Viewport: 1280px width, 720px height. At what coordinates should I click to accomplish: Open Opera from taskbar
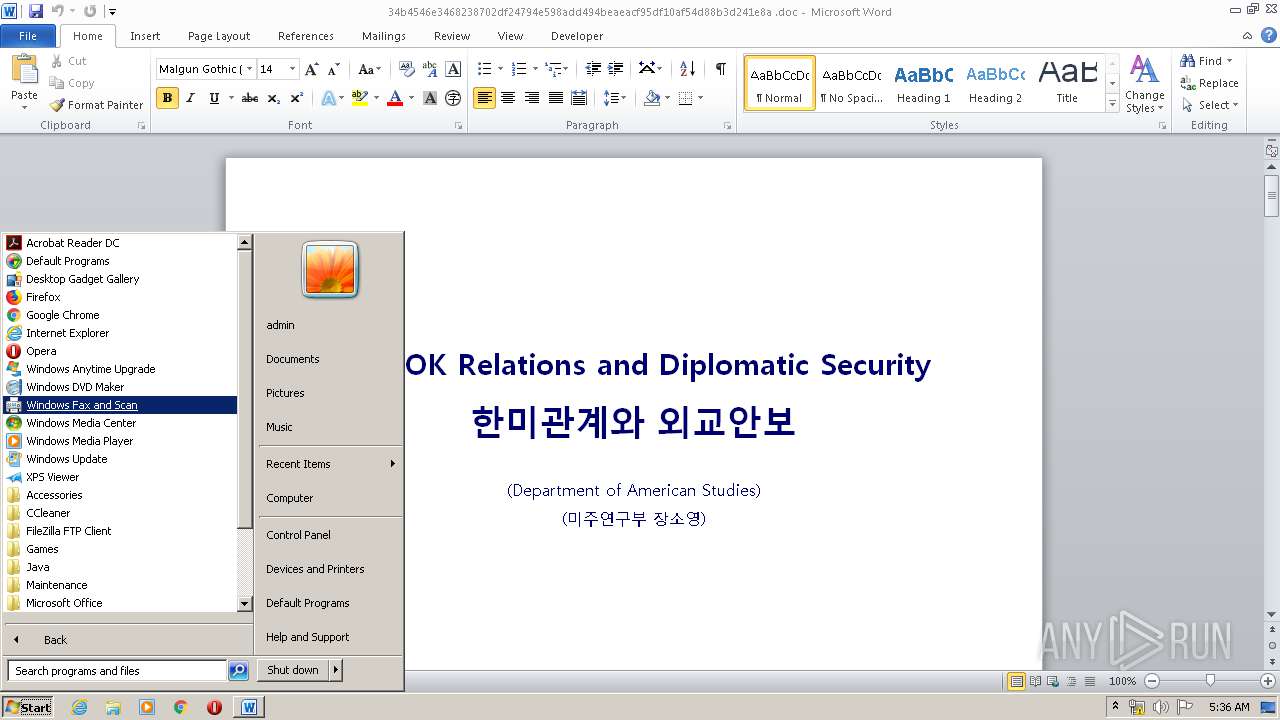pyautogui.click(x=214, y=707)
